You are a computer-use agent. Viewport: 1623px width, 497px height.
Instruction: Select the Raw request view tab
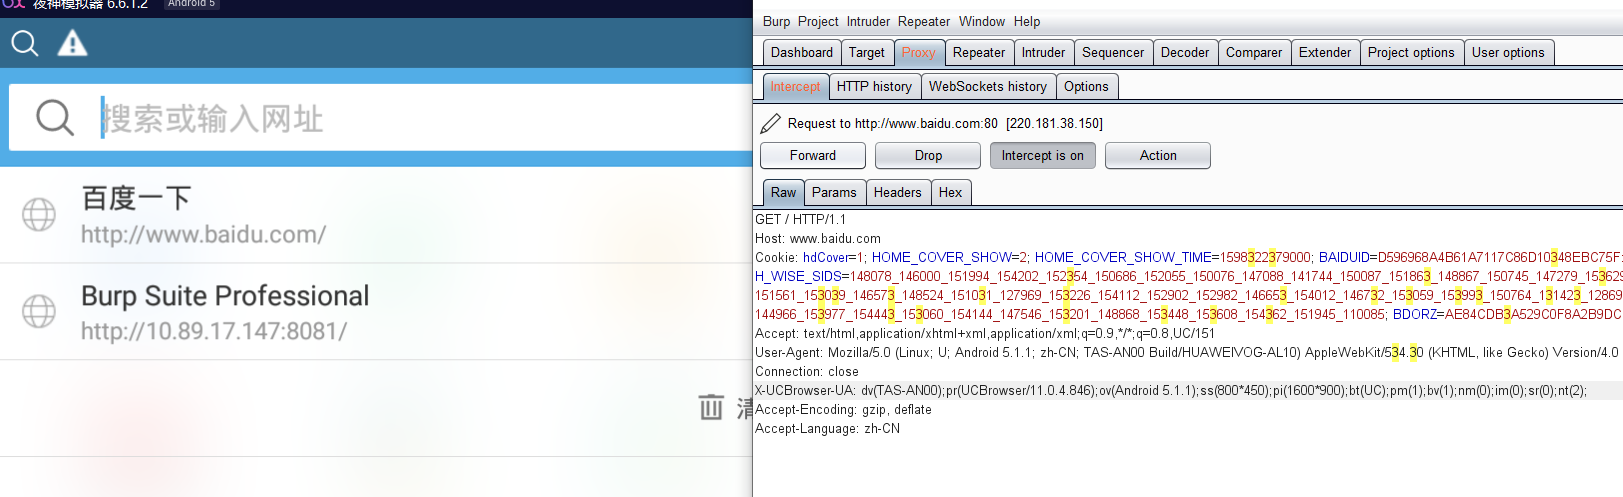(x=784, y=192)
